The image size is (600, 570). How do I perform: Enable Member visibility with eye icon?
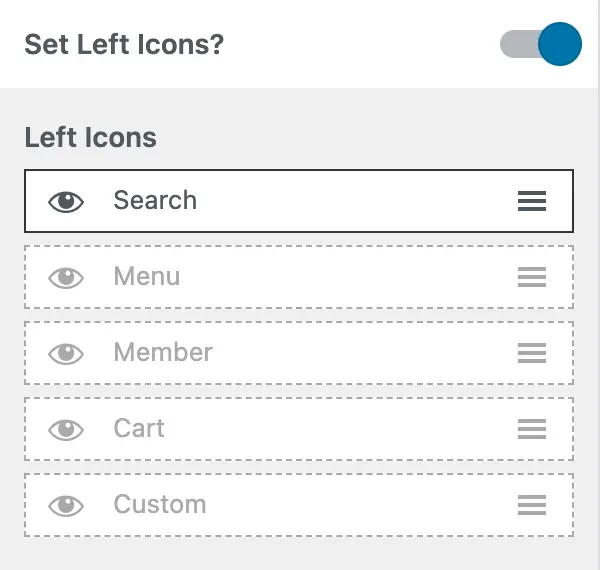coord(66,353)
